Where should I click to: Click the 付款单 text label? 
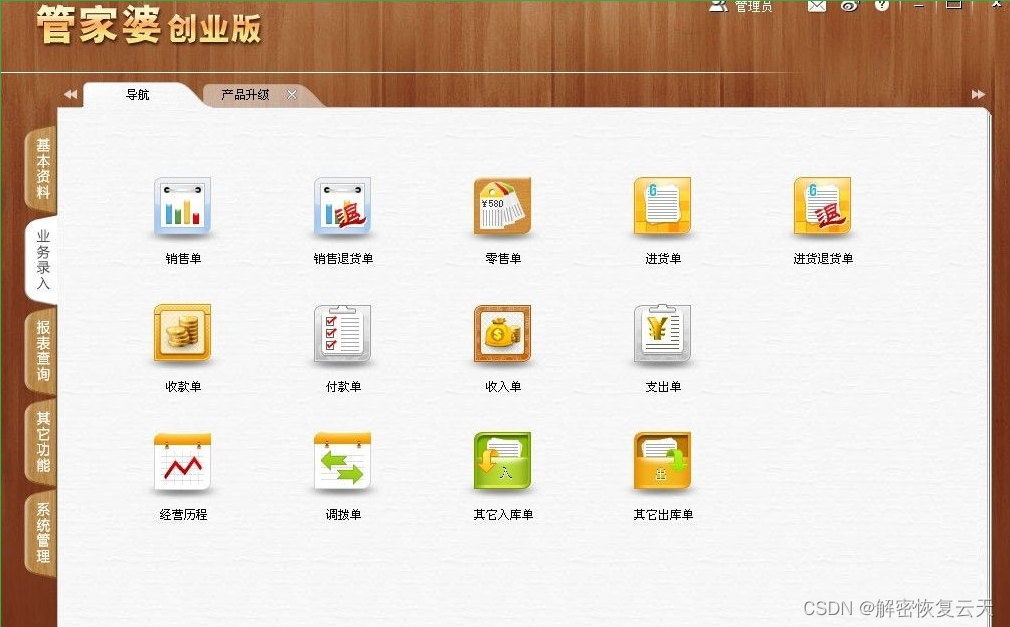click(343, 387)
